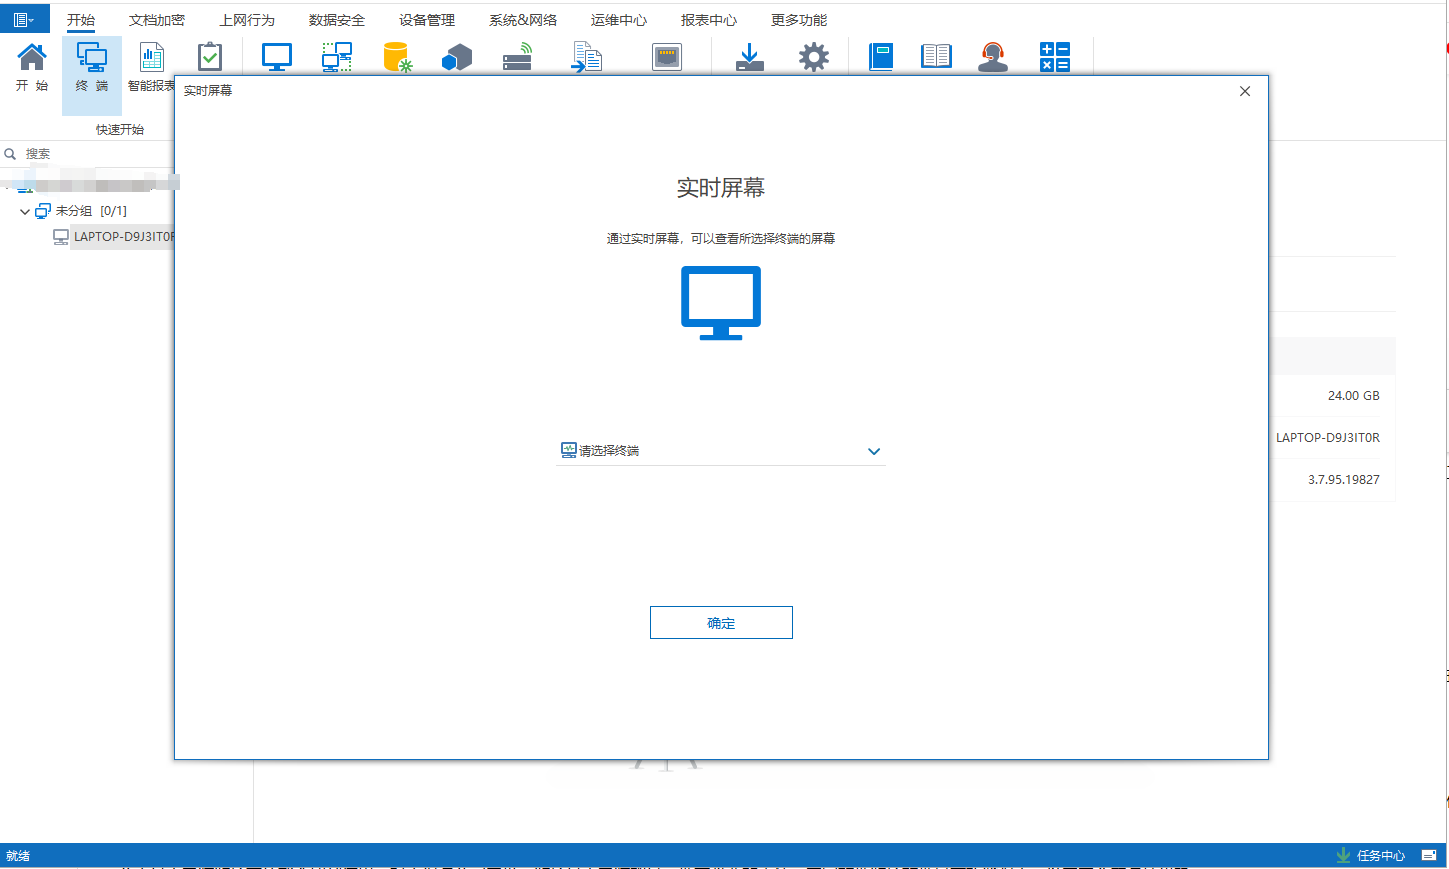Open 任务中心 in the status bar
Image resolution: width=1449 pixels, height=869 pixels.
(x=1381, y=855)
